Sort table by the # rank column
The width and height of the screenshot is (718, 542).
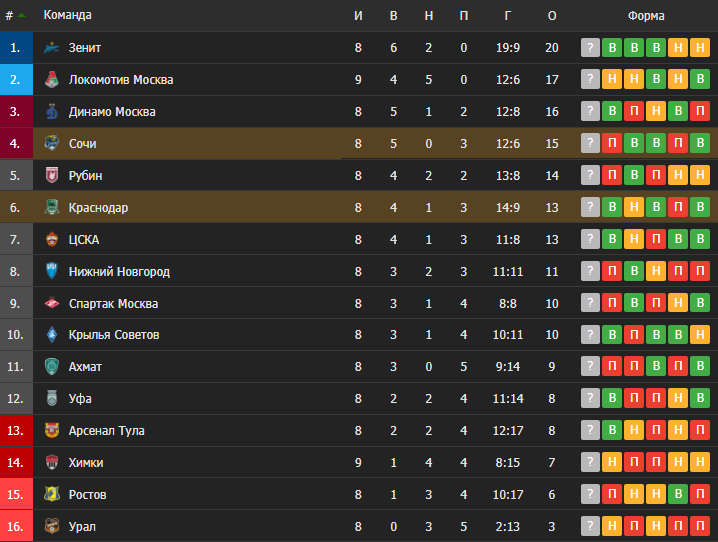click(15, 16)
